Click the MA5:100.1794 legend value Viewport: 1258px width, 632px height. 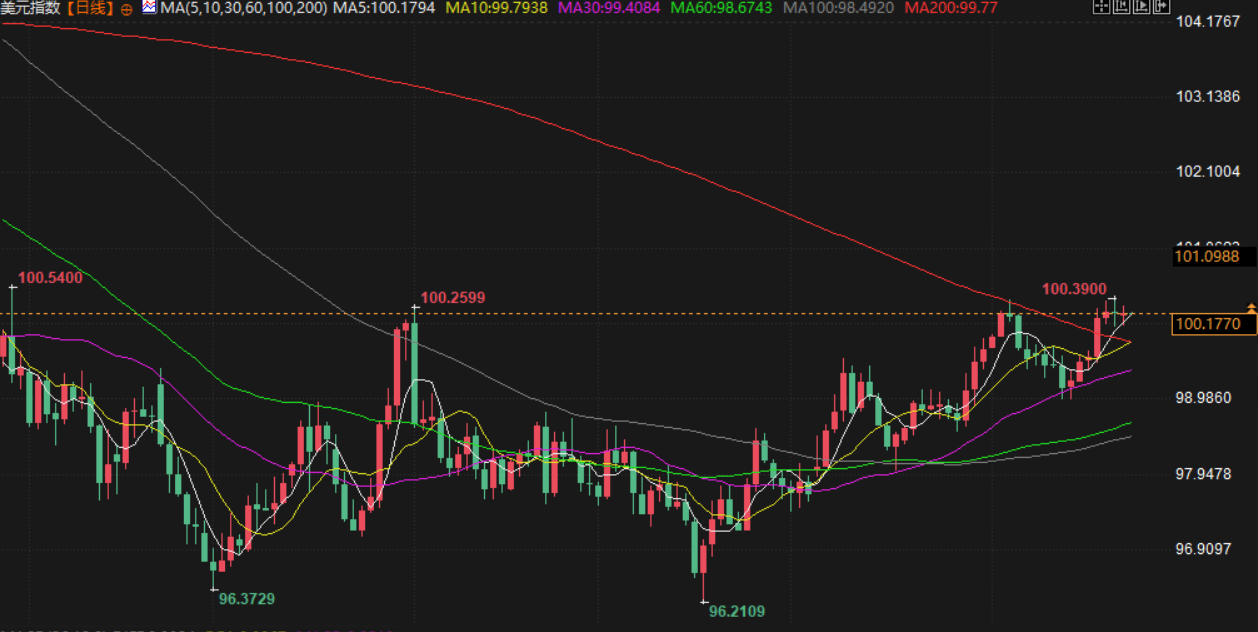click(x=384, y=7)
